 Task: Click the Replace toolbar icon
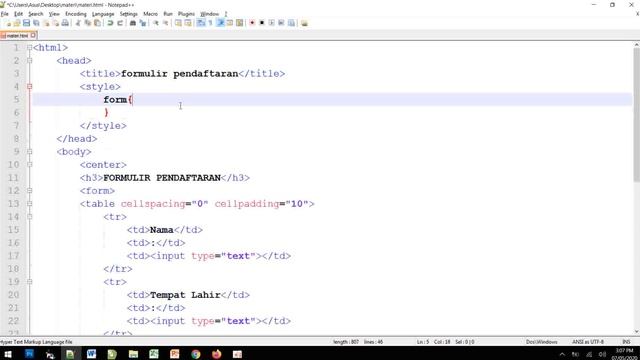(x=143, y=23)
